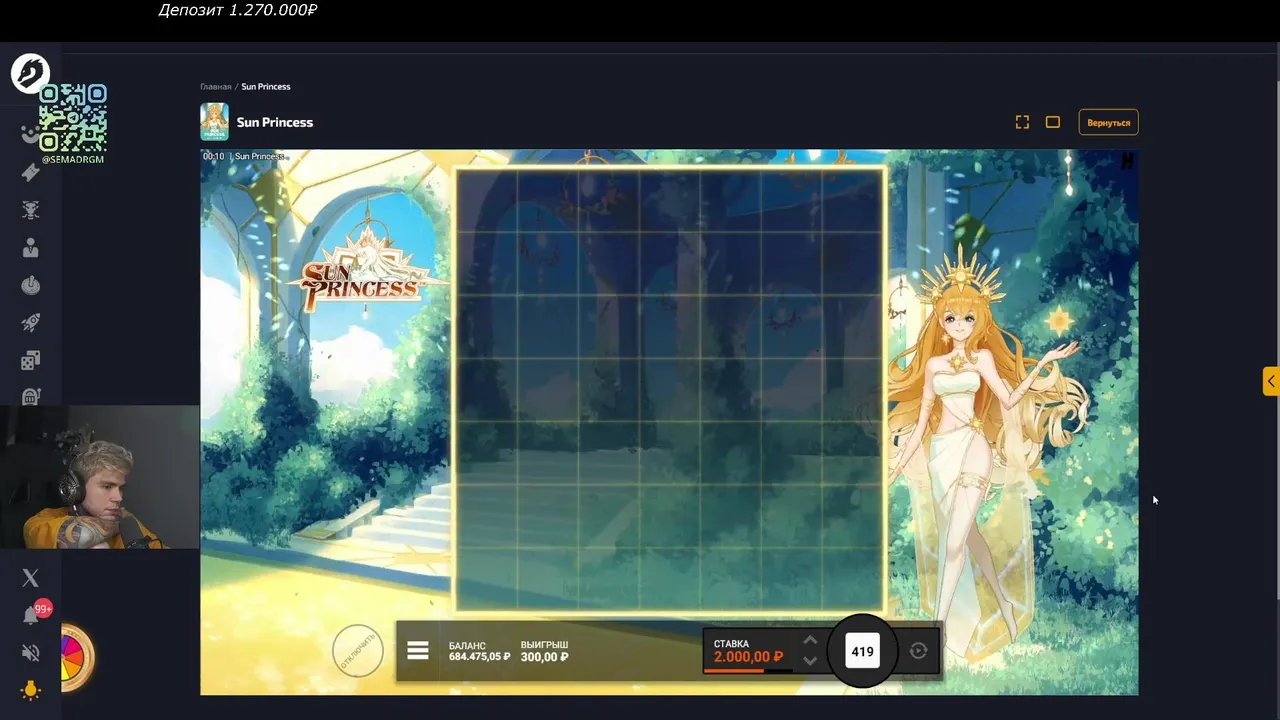The image size is (1280, 720).
Task: Switch to theater view rectangle icon
Action: coord(1053,122)
